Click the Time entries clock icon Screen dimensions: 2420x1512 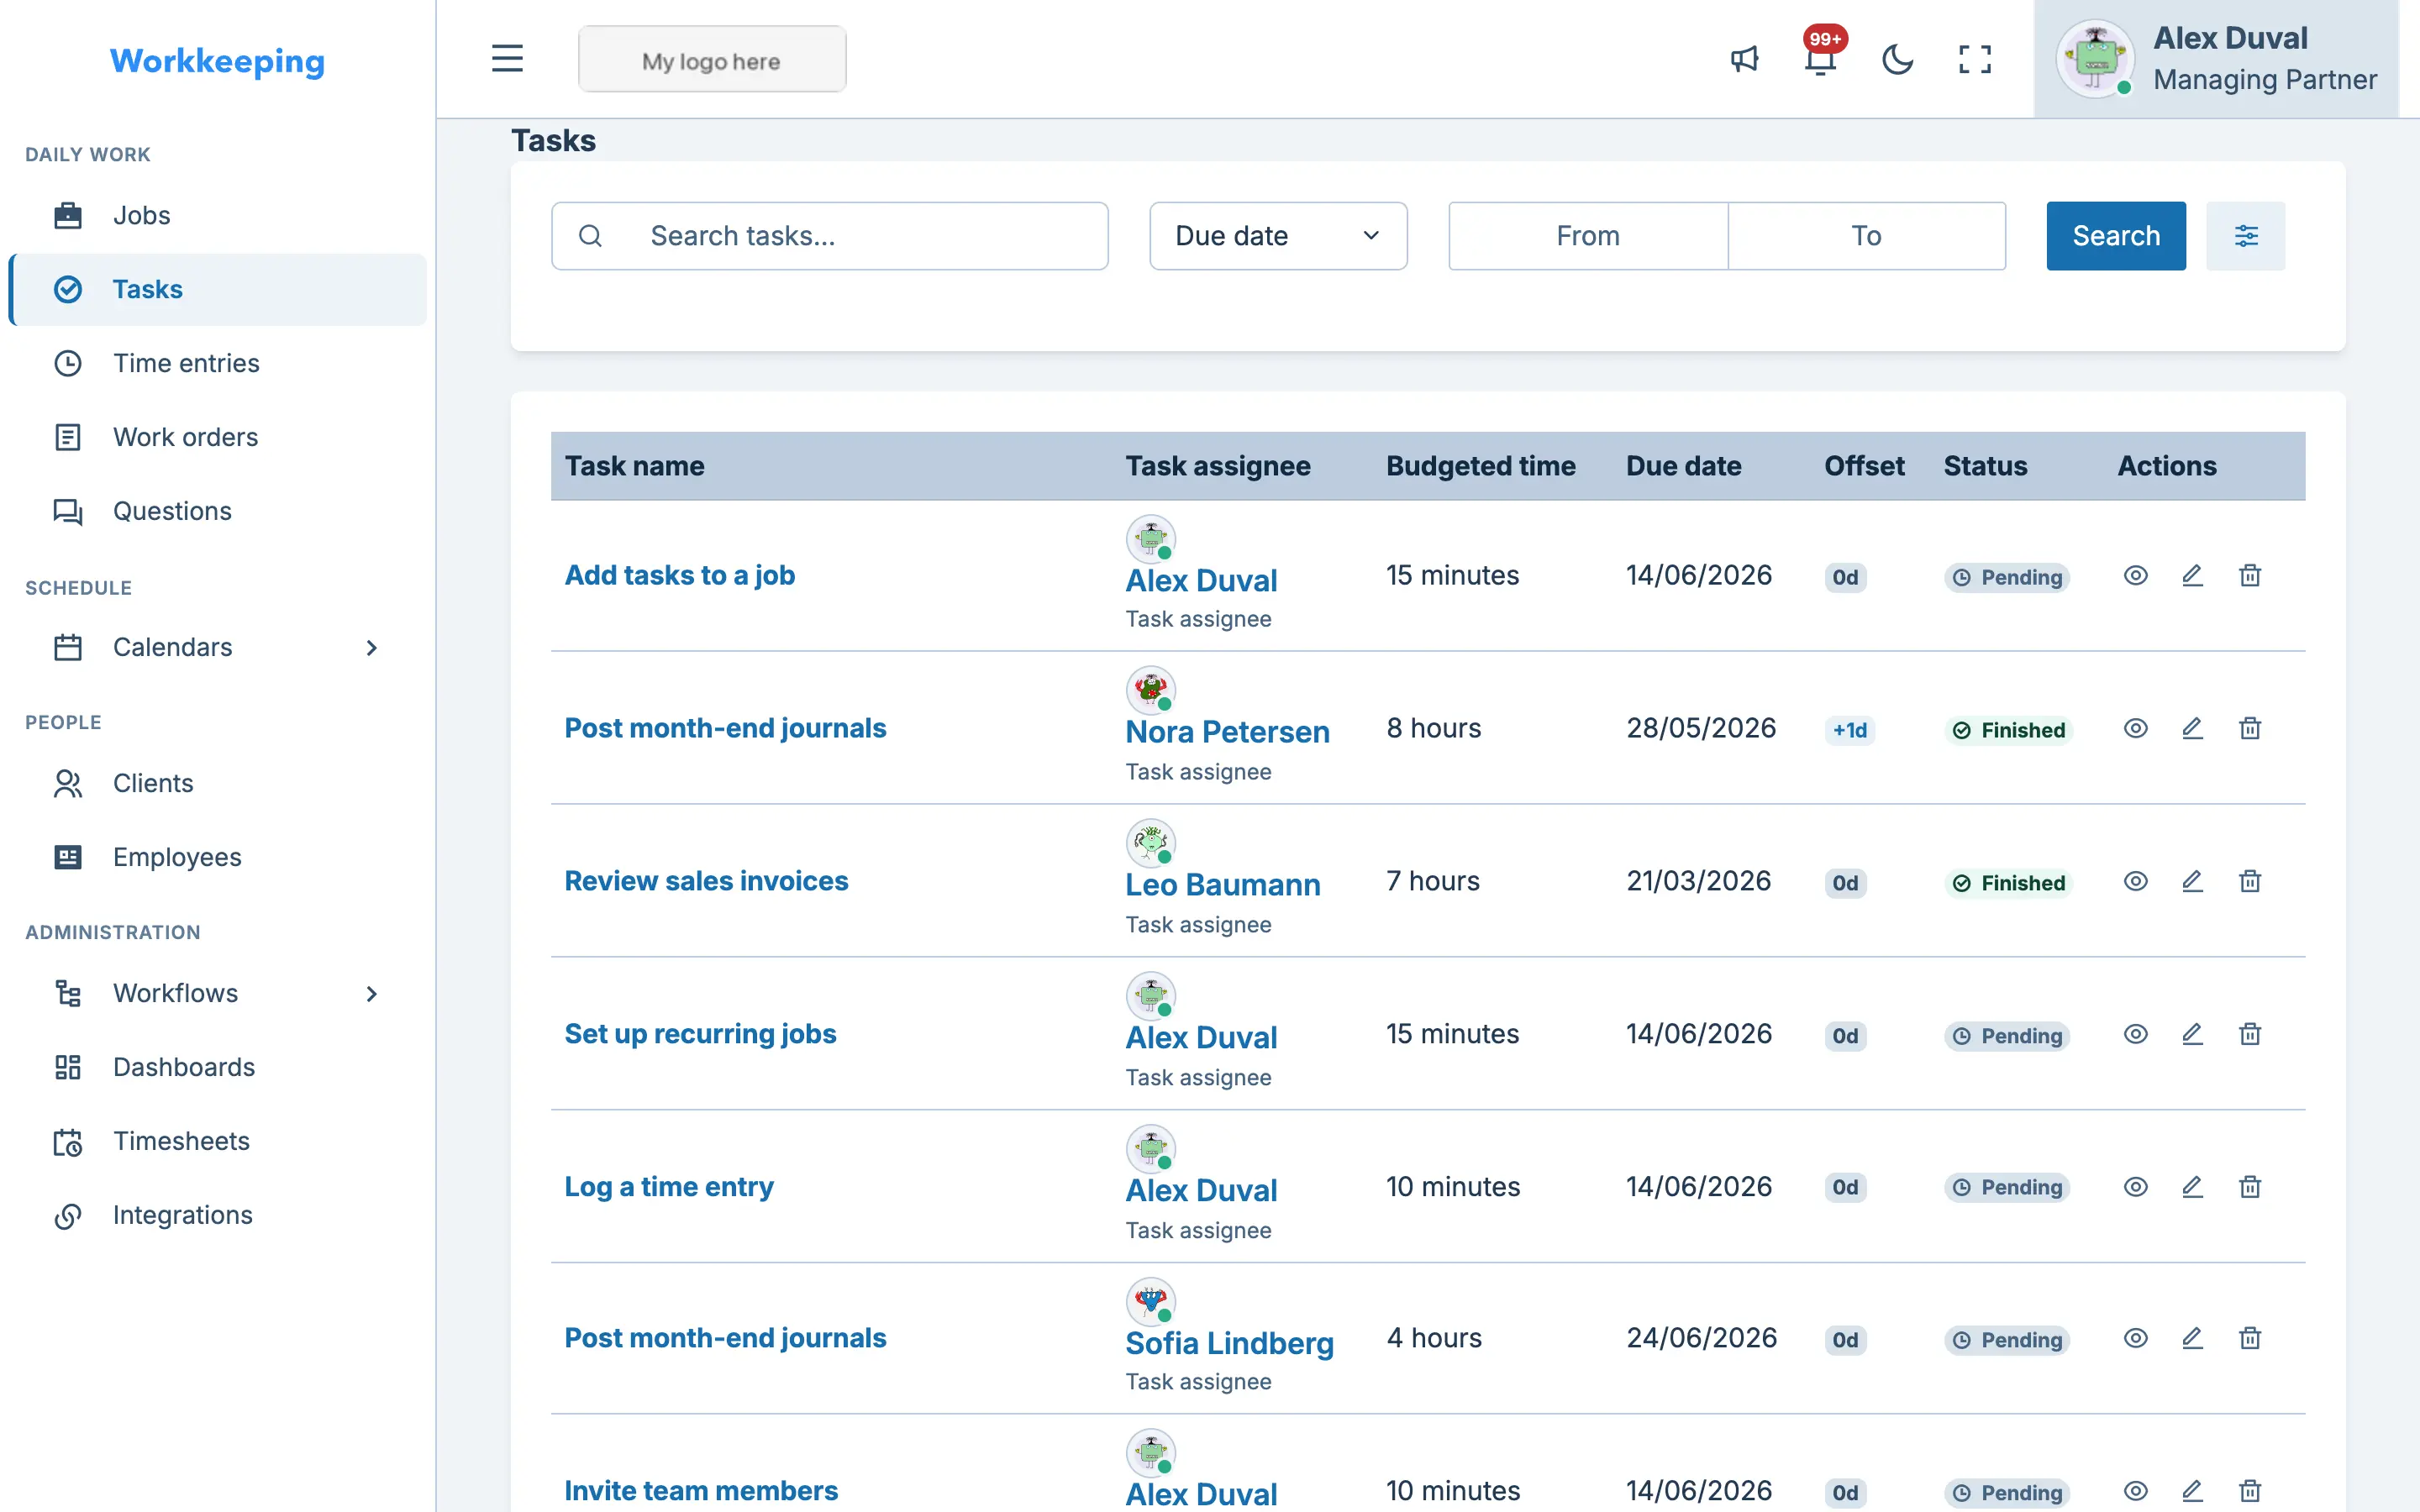pyautogui.click(x=68, y=363)
